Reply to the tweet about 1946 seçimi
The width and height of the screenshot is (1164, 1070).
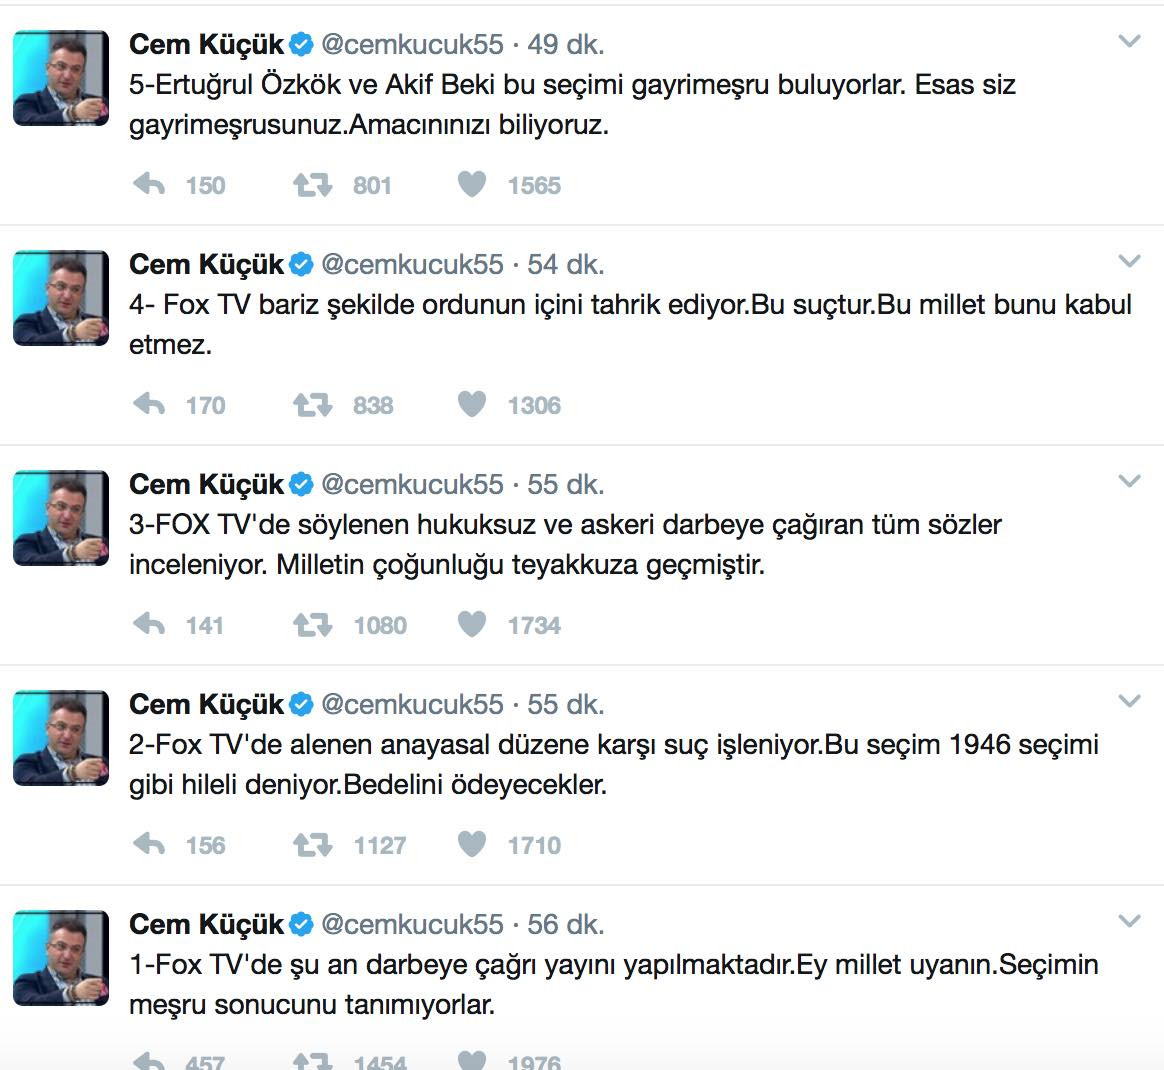tap(149, 845)
